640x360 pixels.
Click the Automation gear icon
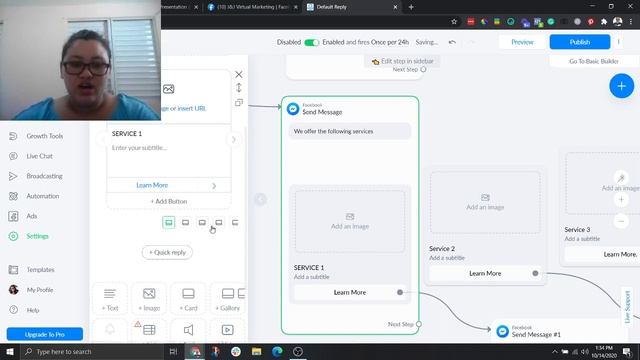point(13,196)
